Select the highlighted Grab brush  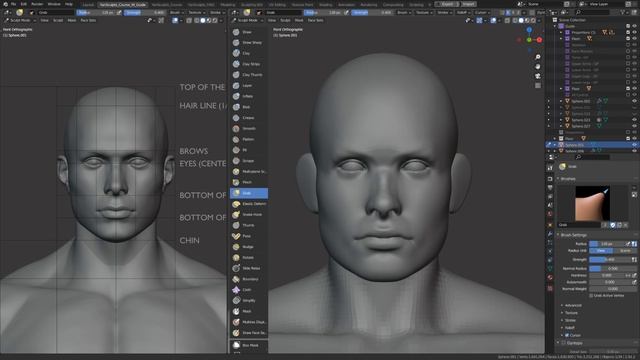point(249,193)
